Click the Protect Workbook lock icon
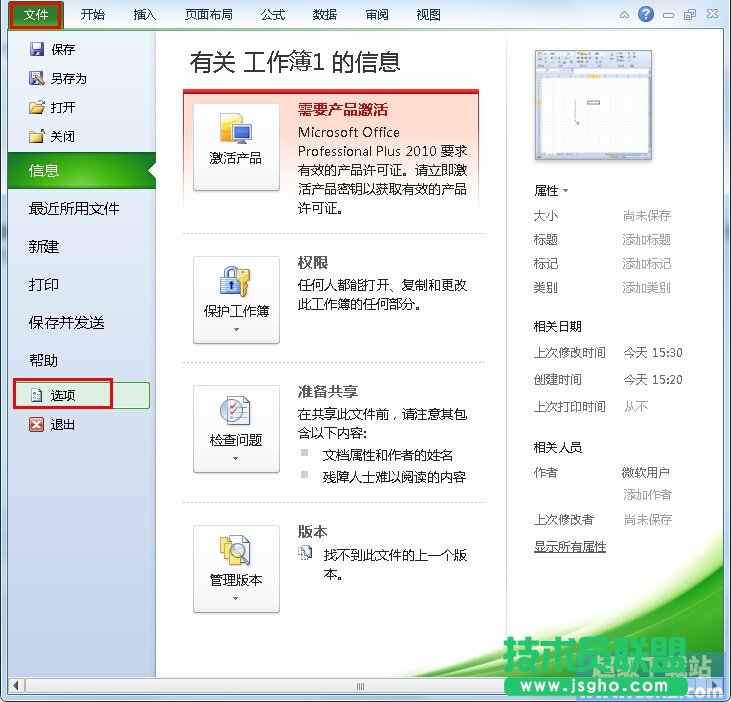 coord(235,281)
